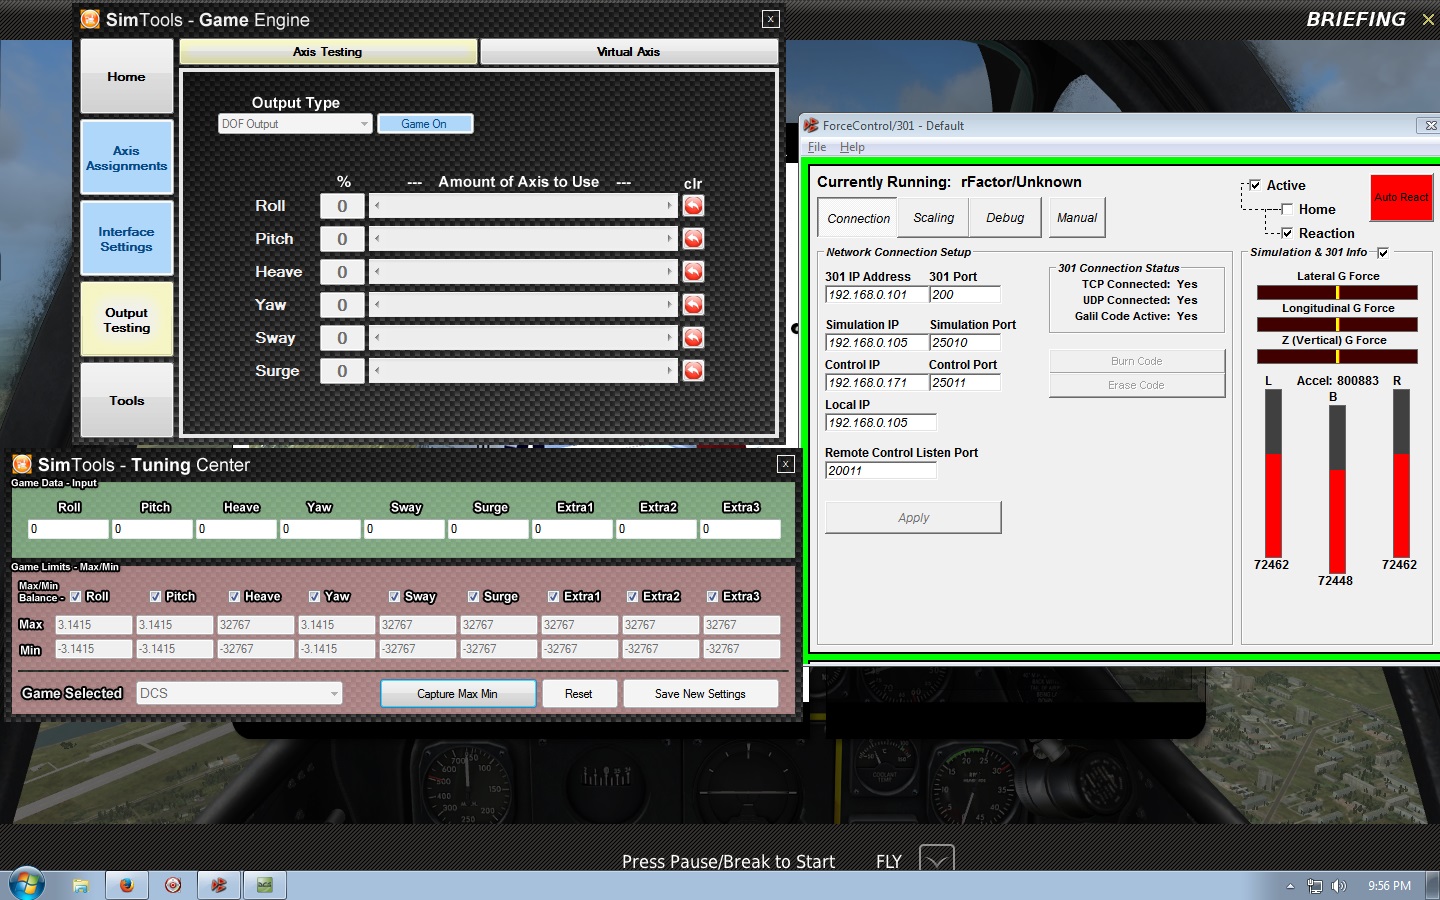The image size is (1440, 900).
Task: Open Firefox from the taskbar
Action: click(127, 885)
